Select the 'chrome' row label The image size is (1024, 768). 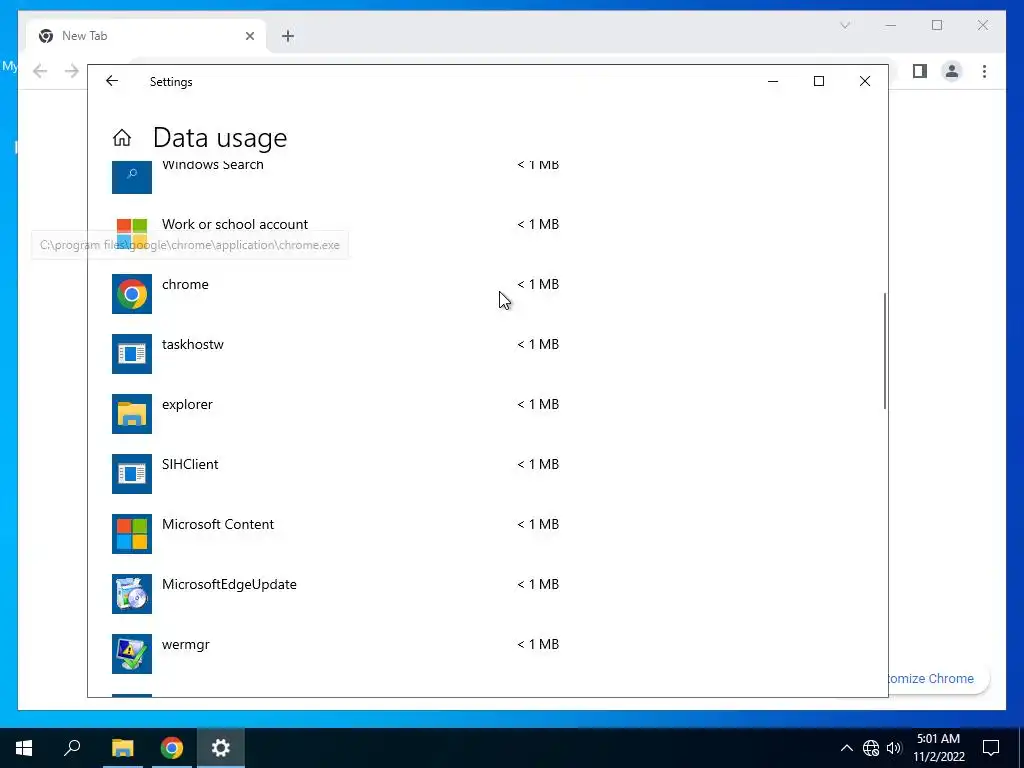(185, 284)
